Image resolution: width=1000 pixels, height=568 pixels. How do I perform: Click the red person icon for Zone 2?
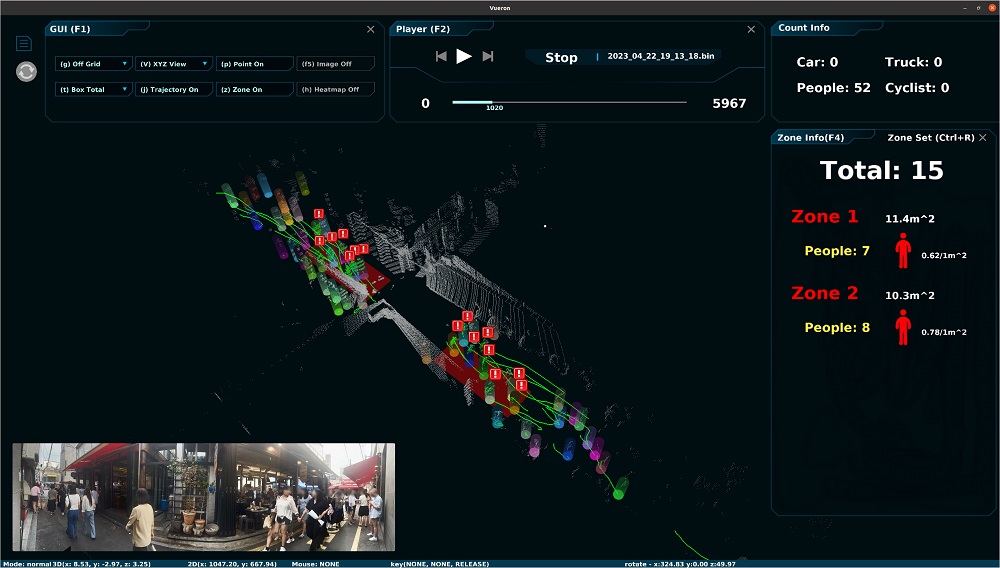[x=903, y=327]
